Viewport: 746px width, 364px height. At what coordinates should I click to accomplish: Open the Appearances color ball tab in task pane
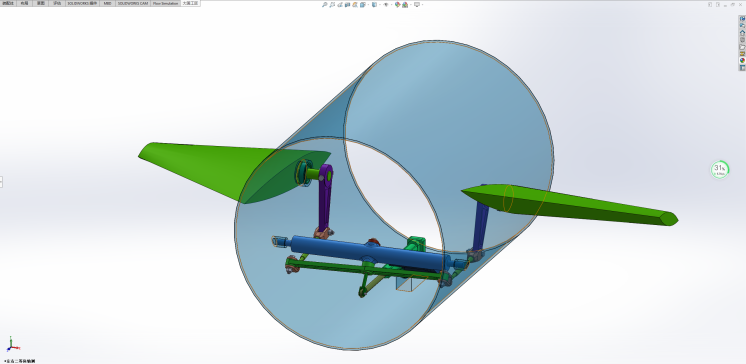tap(742, 60)
